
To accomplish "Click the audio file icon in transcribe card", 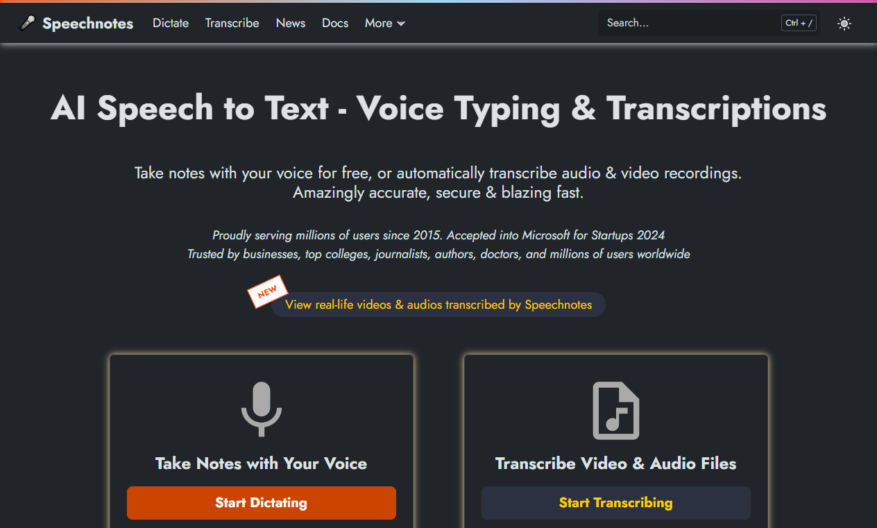I will (616, 411).
